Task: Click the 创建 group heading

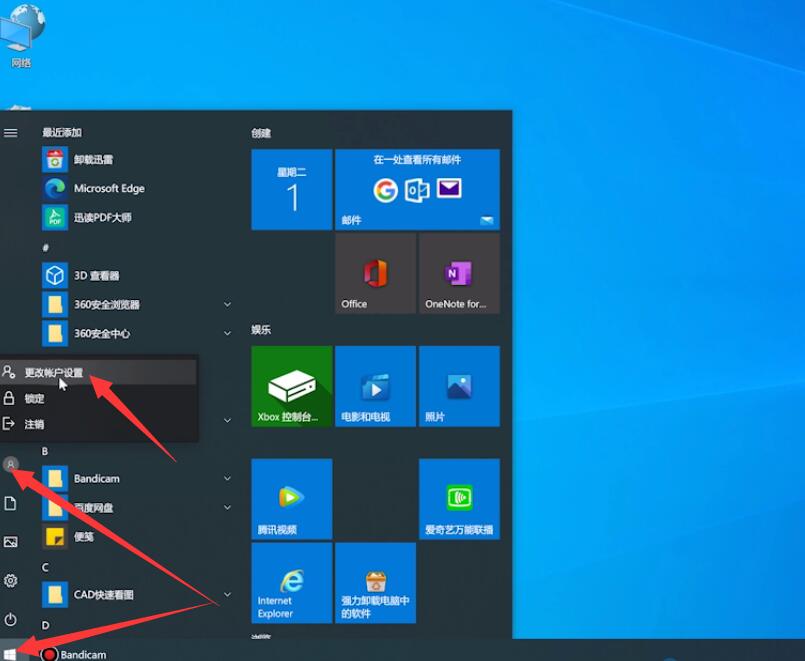Action: point(261,133)
